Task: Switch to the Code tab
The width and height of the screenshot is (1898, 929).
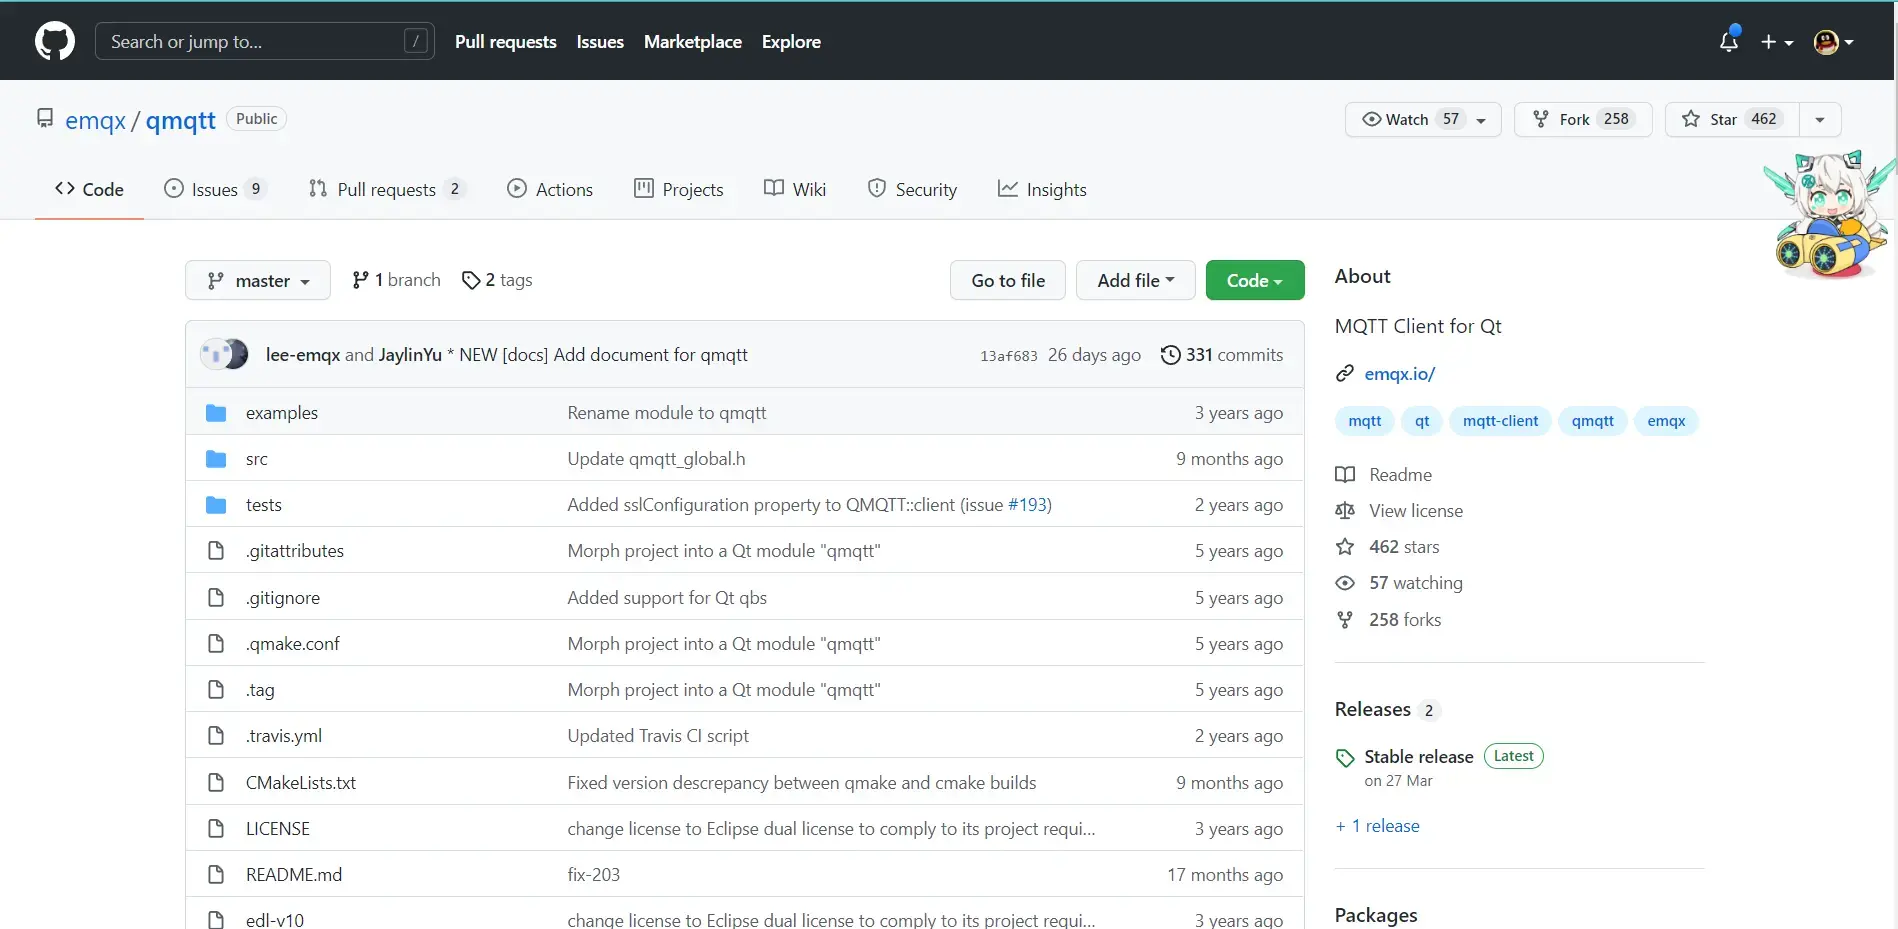Action: pyautogui.click(x=89, y=189)
